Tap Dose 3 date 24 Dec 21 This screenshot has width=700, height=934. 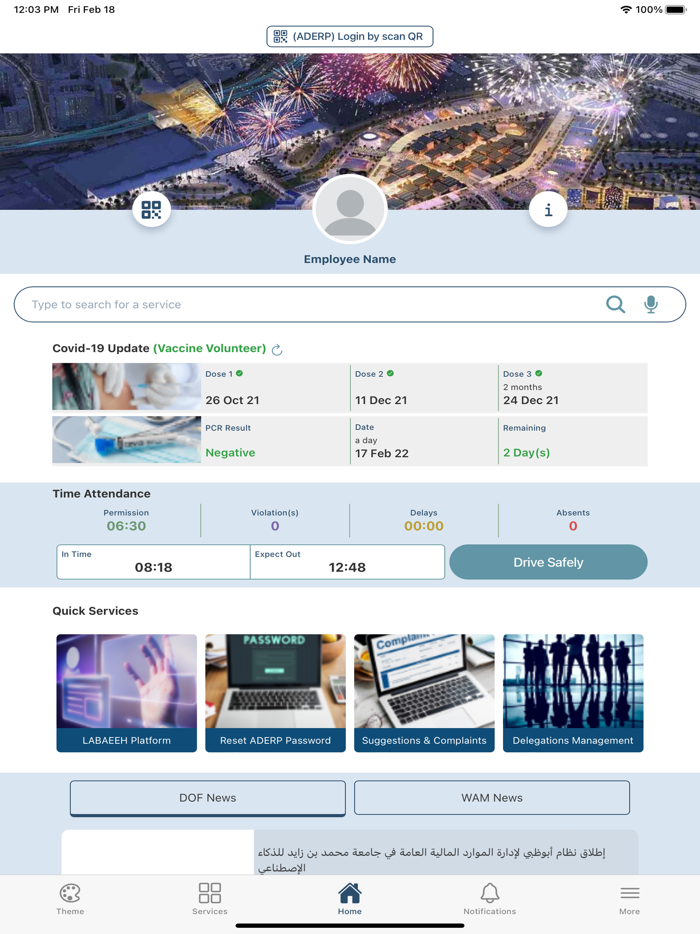531,400
